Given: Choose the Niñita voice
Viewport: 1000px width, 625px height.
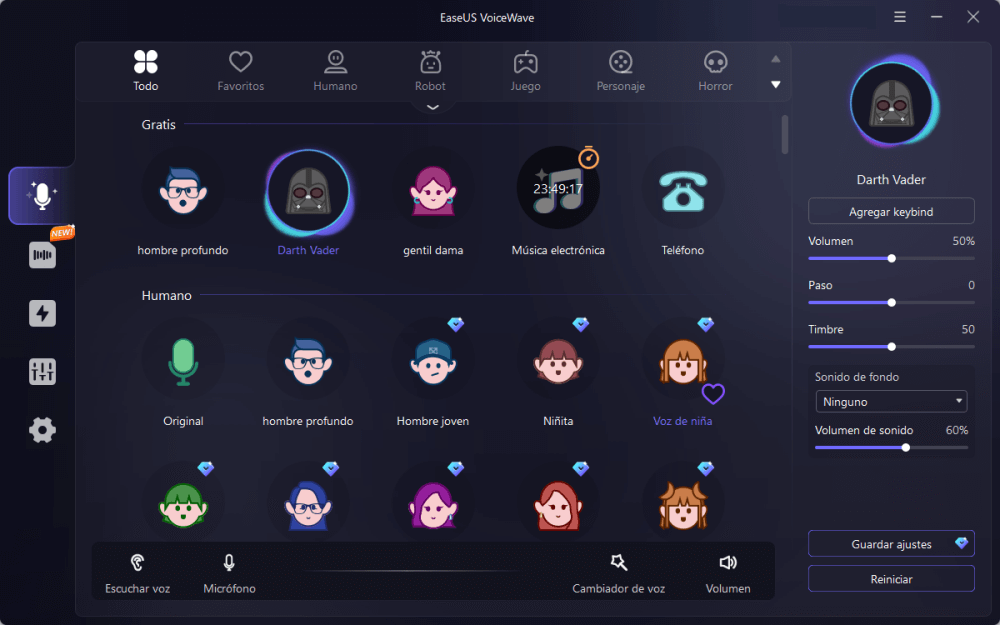Looking at the screenshot, I should coord(558,361).
